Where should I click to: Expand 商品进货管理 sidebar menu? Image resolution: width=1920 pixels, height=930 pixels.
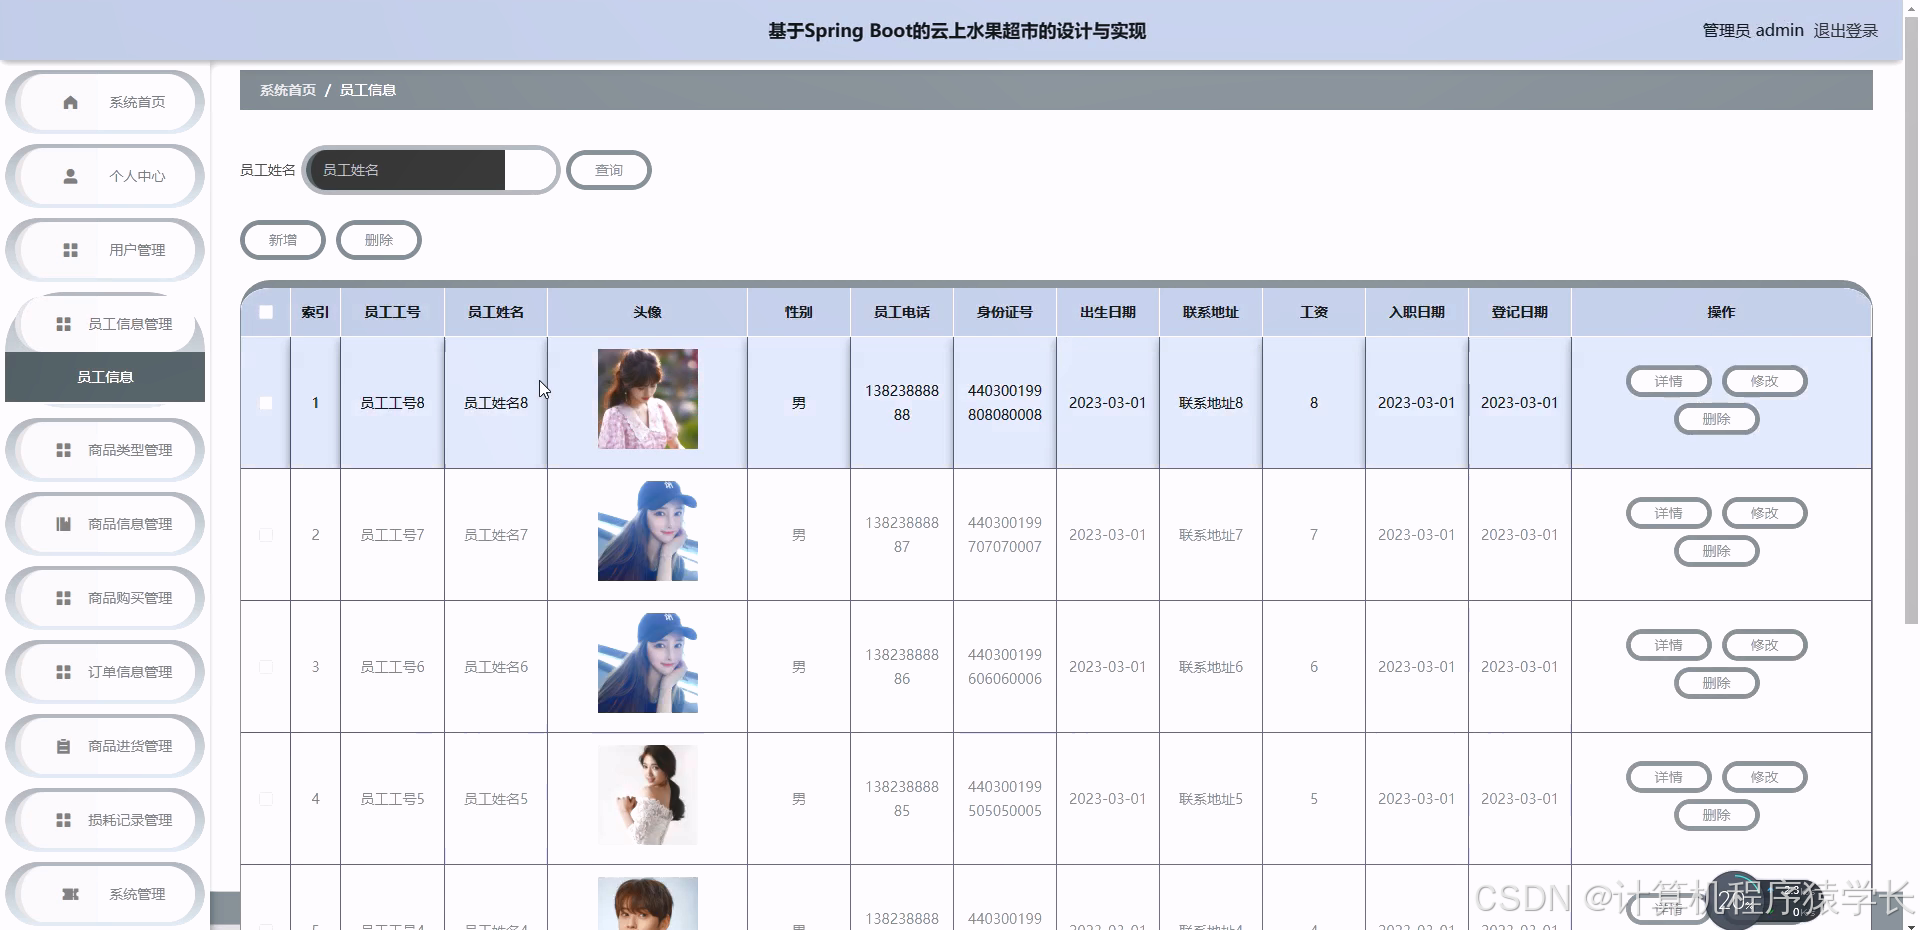tap(105, 746)
